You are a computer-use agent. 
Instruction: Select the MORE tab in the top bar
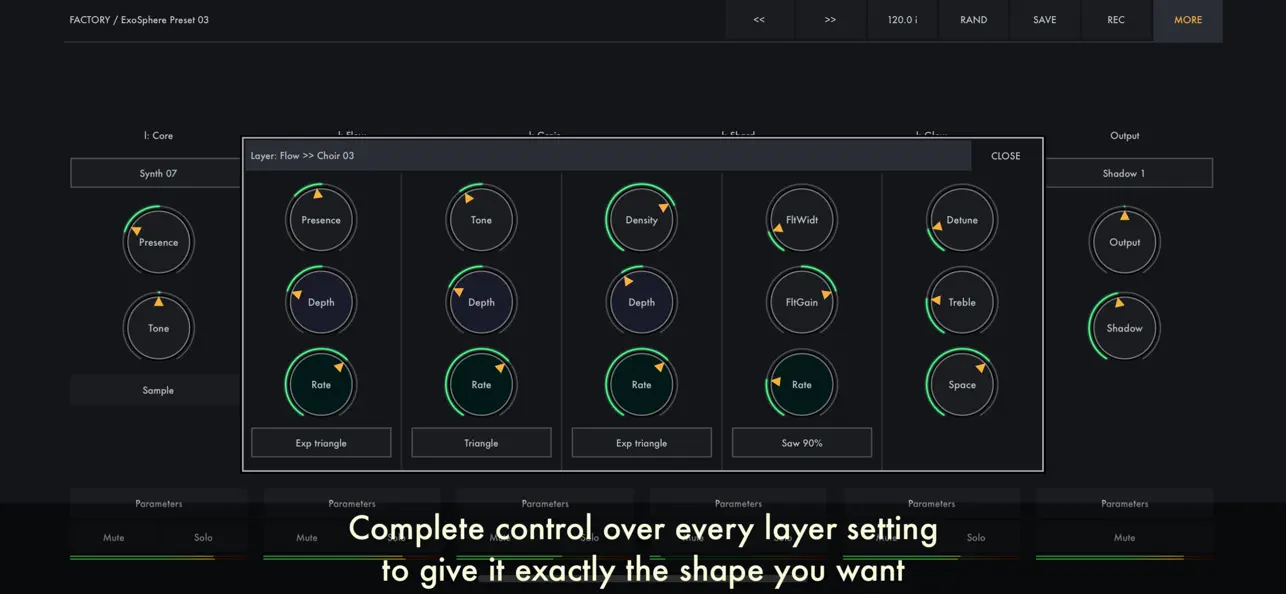point(1187,19)
